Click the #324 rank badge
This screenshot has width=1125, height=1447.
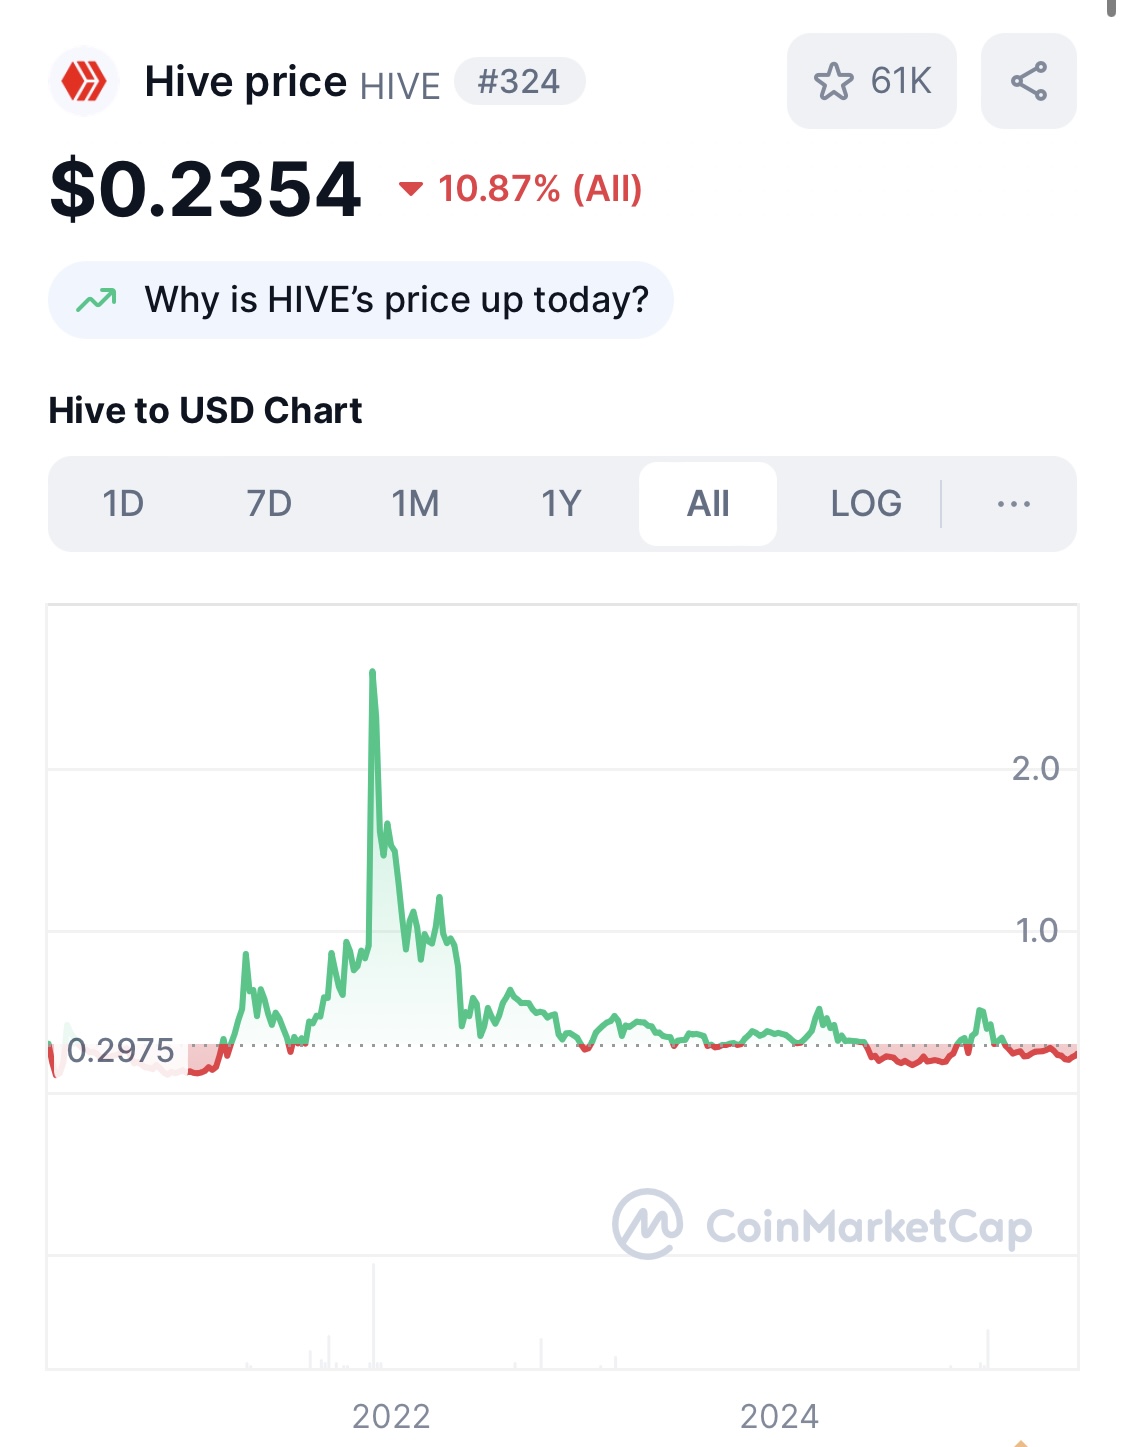[x=519, y=81]
